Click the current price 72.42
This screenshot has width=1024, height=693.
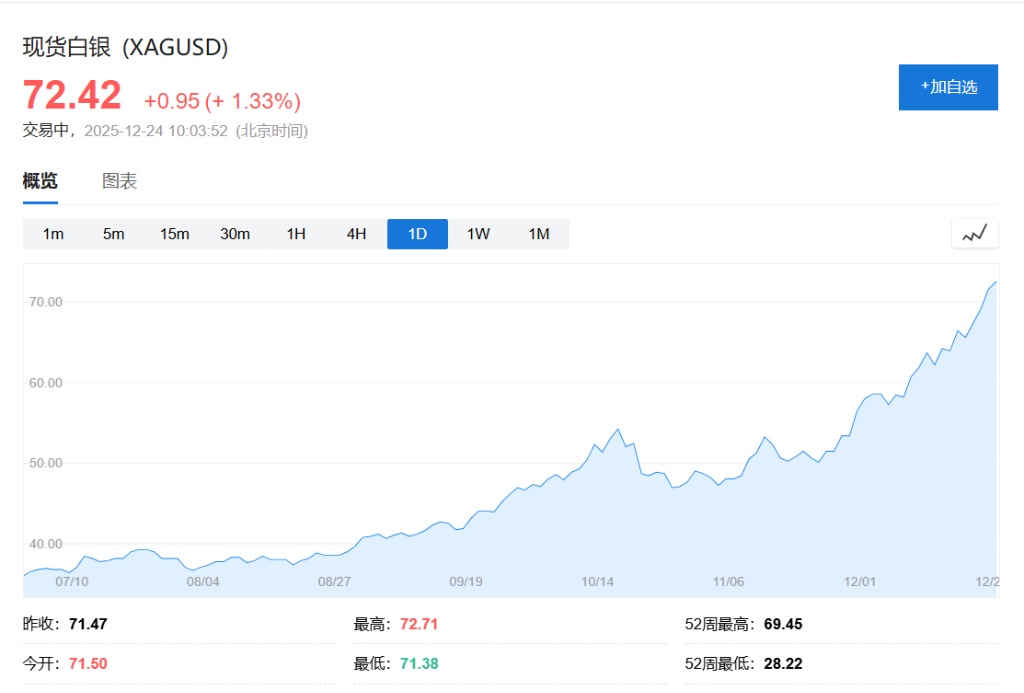pyautogui.click(x=72, y=96)
